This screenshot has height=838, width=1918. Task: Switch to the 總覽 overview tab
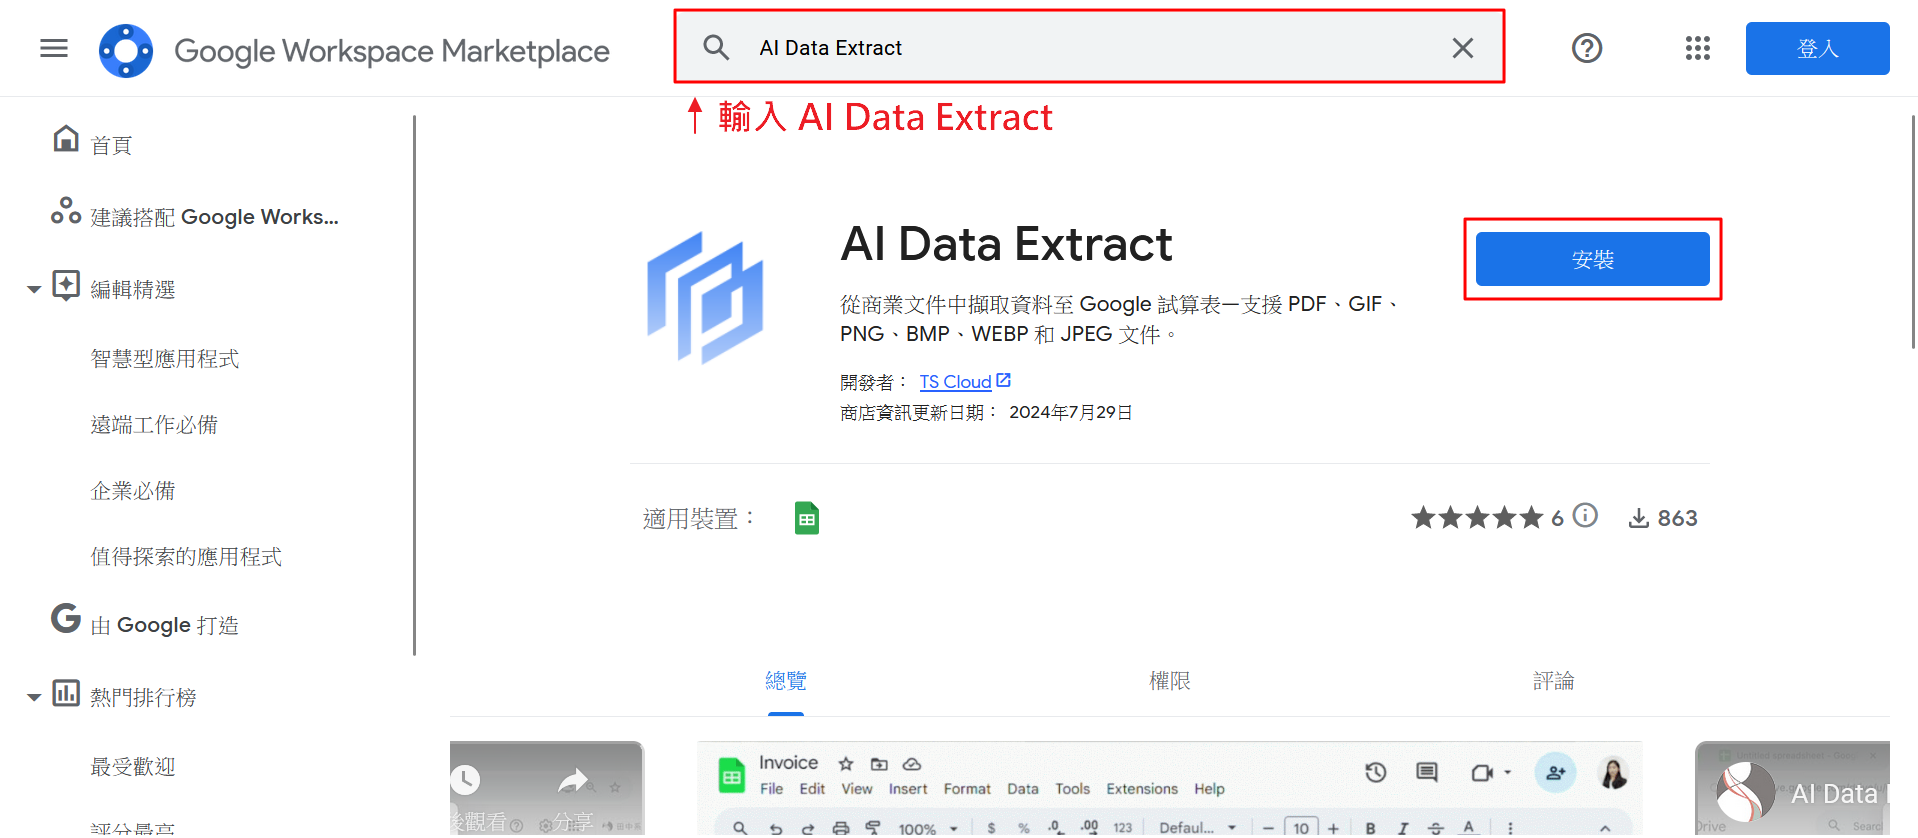[x=786, y=681]
